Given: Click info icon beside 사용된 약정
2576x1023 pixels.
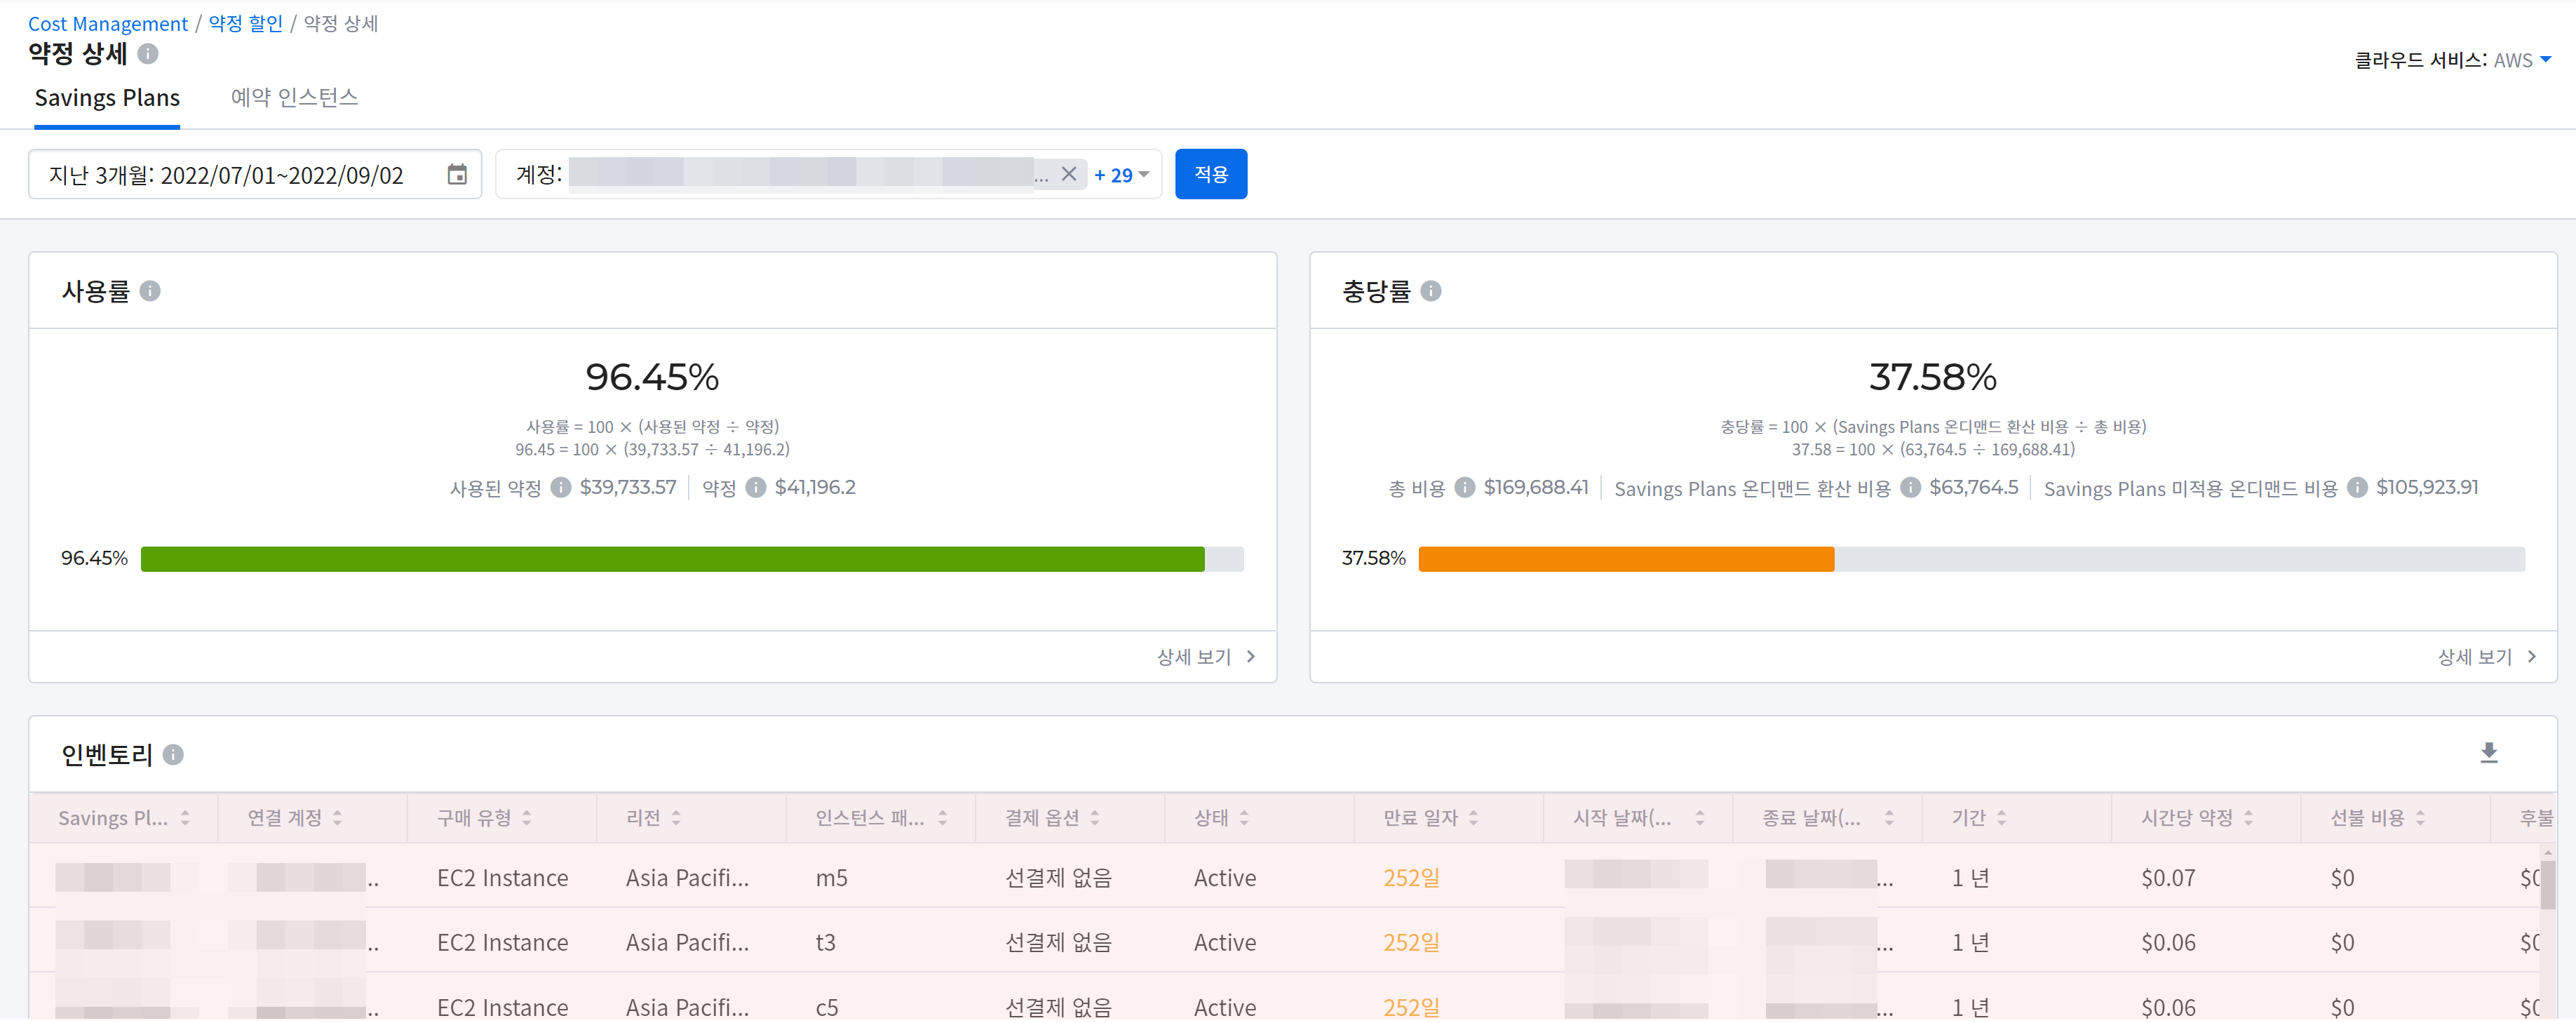Looking at the screenshot, I should (561, 488).
